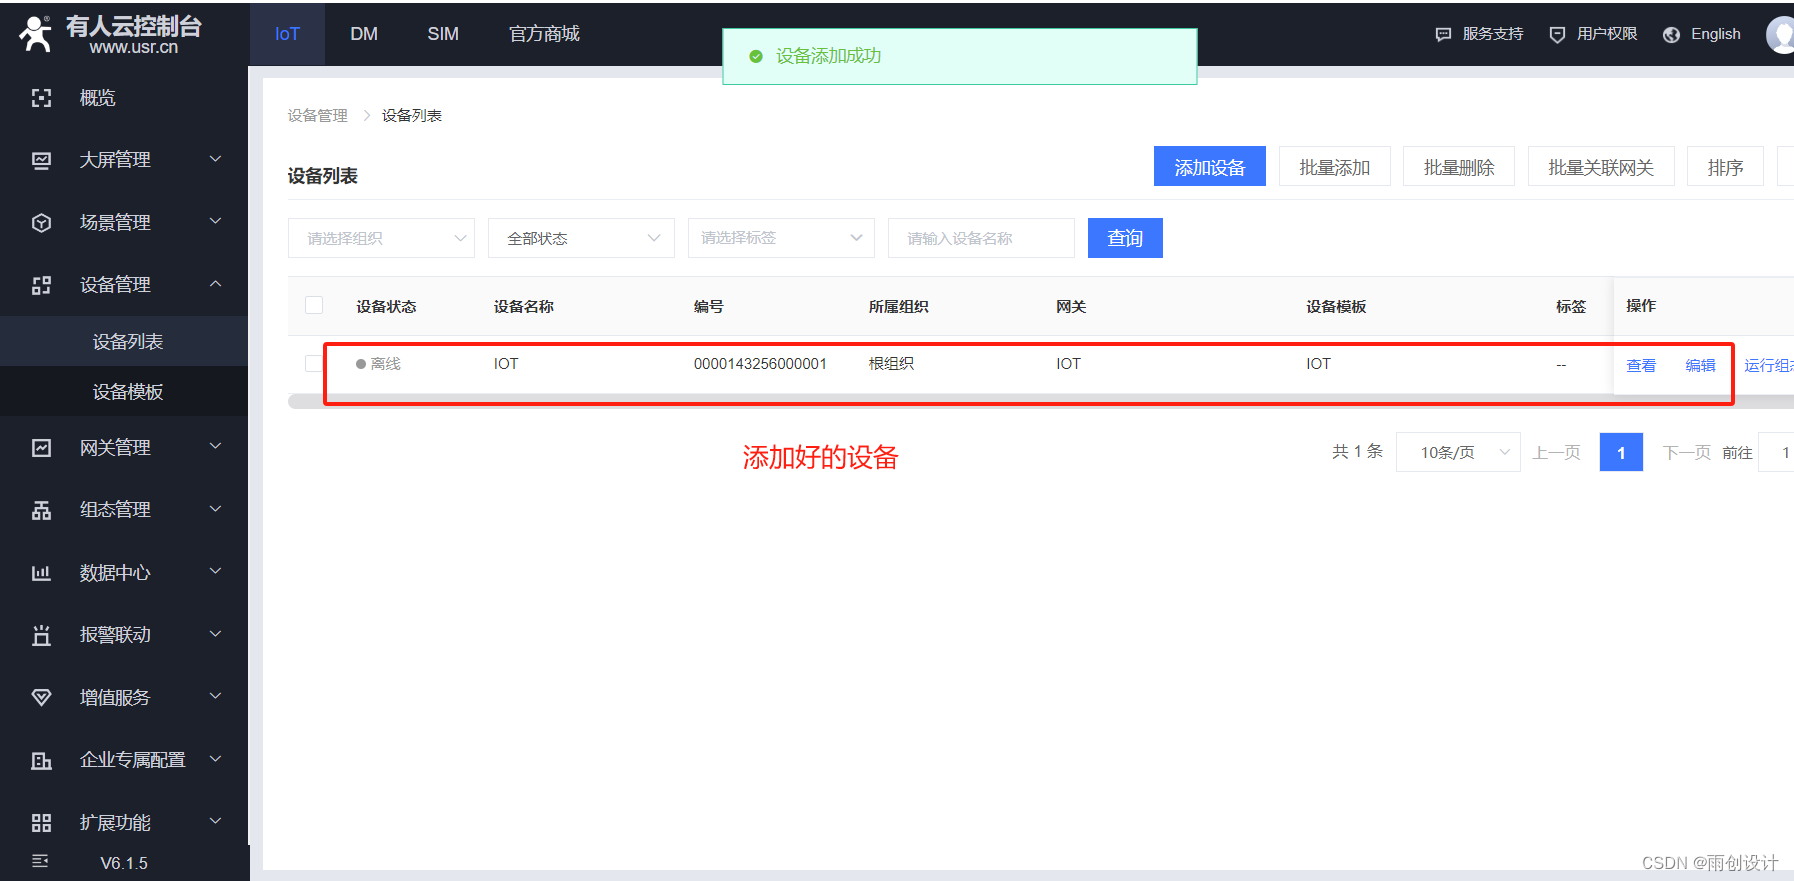Expand the 场景管理 menu chevron

point(215,221)
